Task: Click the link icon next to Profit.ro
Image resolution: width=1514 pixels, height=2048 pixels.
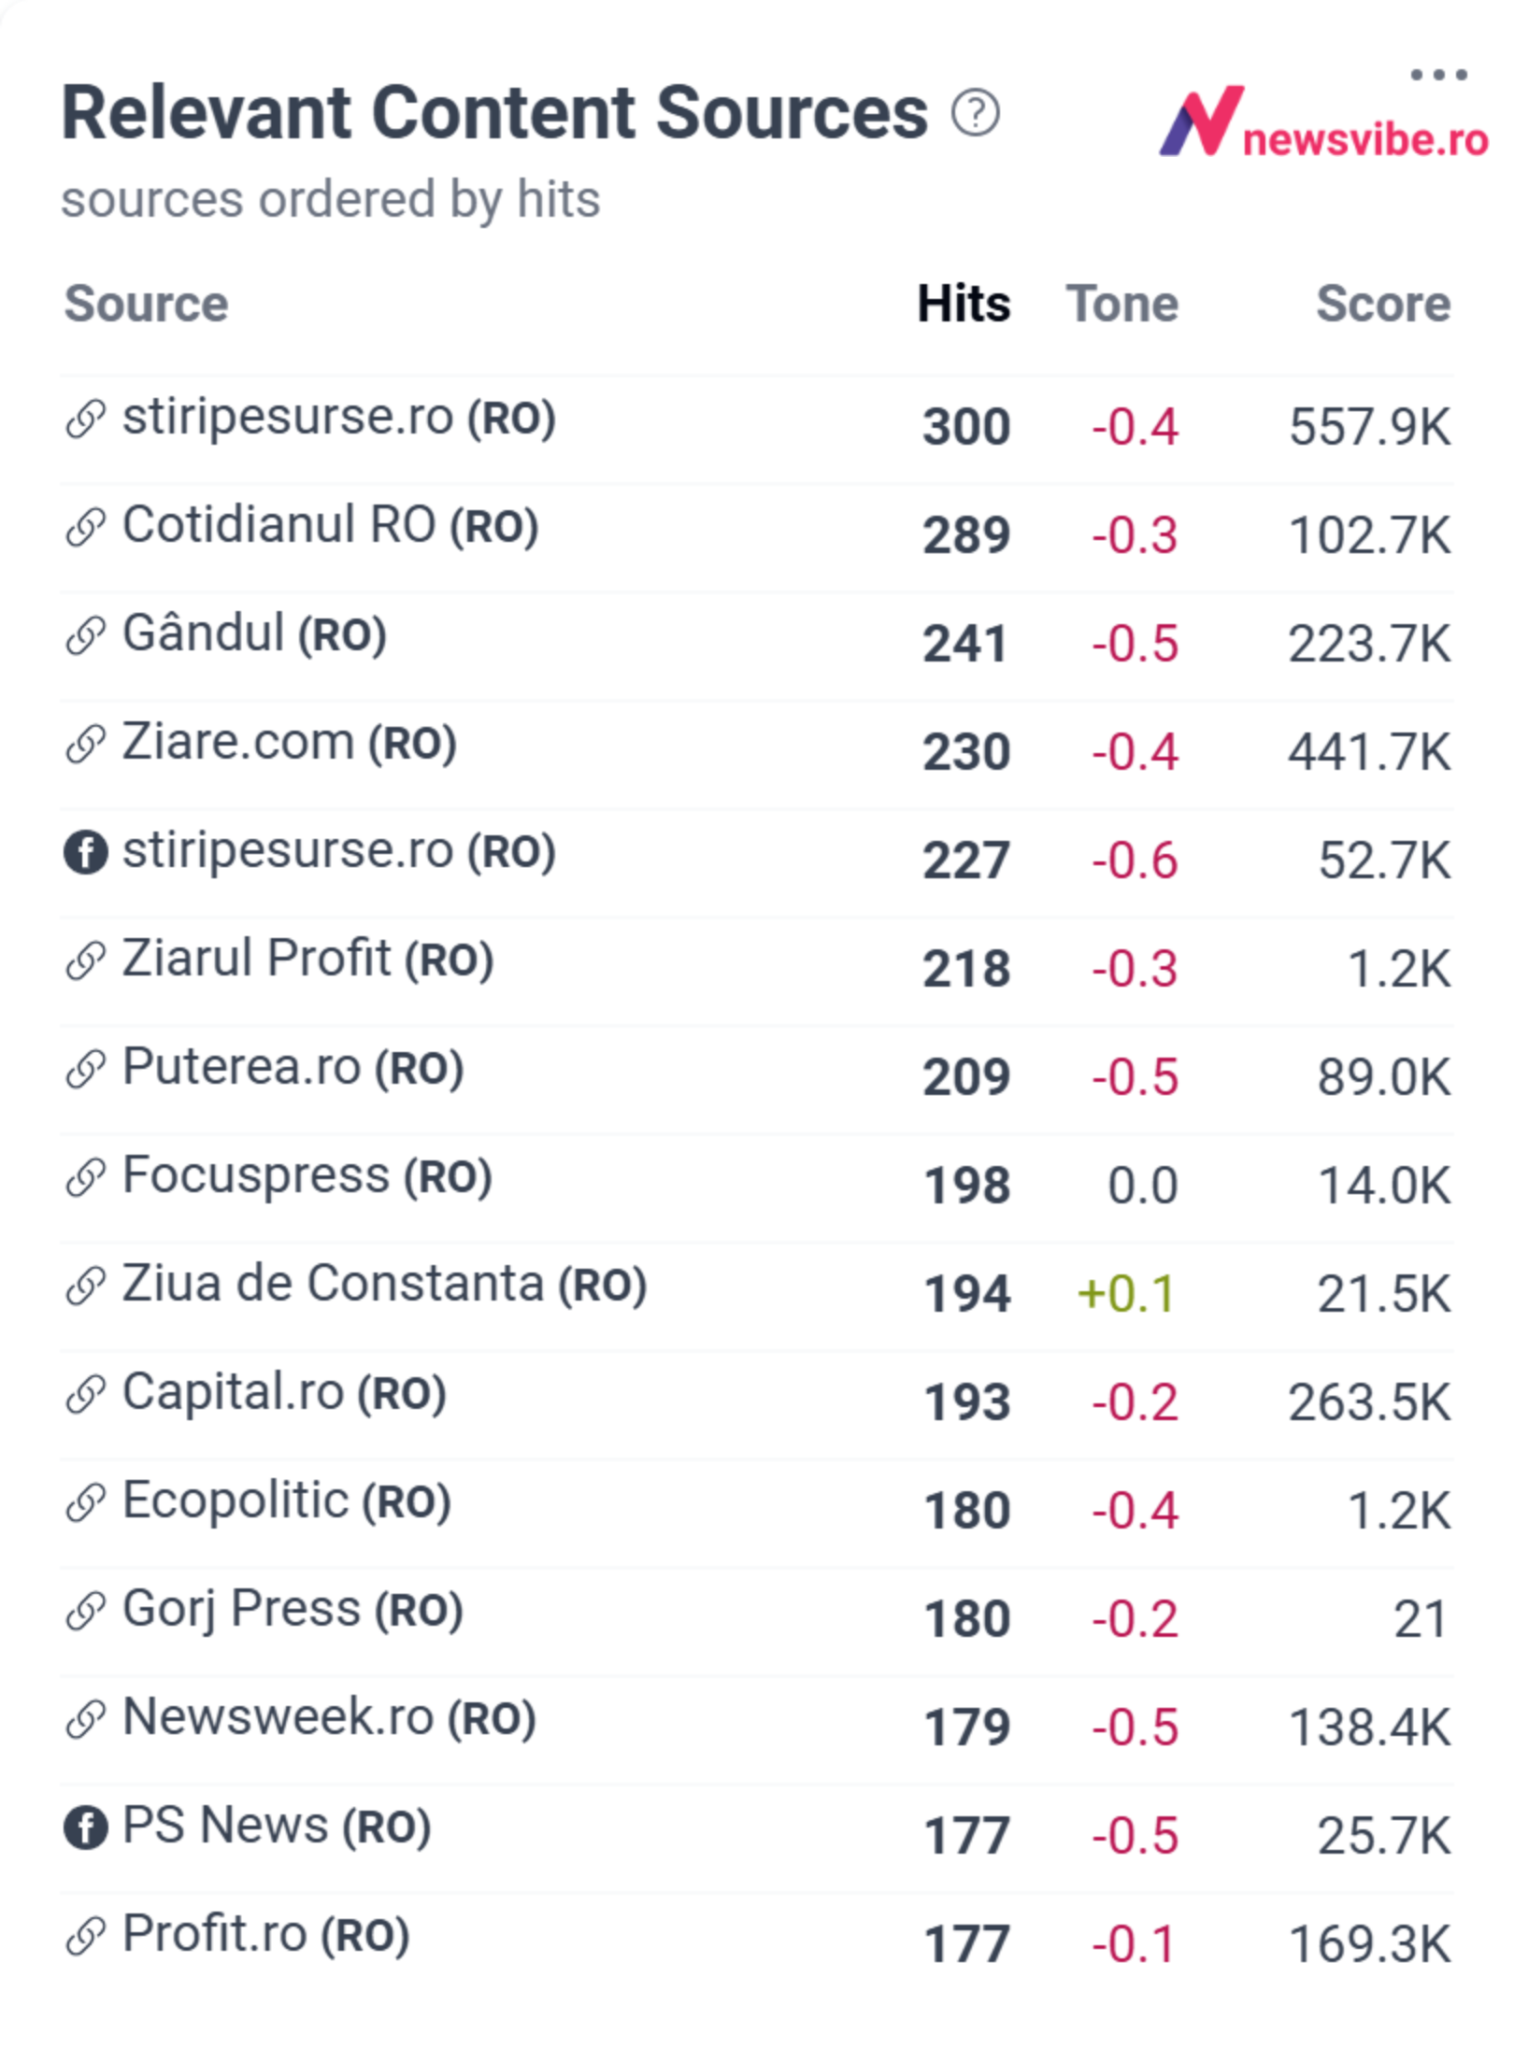Action: tap(86, 1936)
